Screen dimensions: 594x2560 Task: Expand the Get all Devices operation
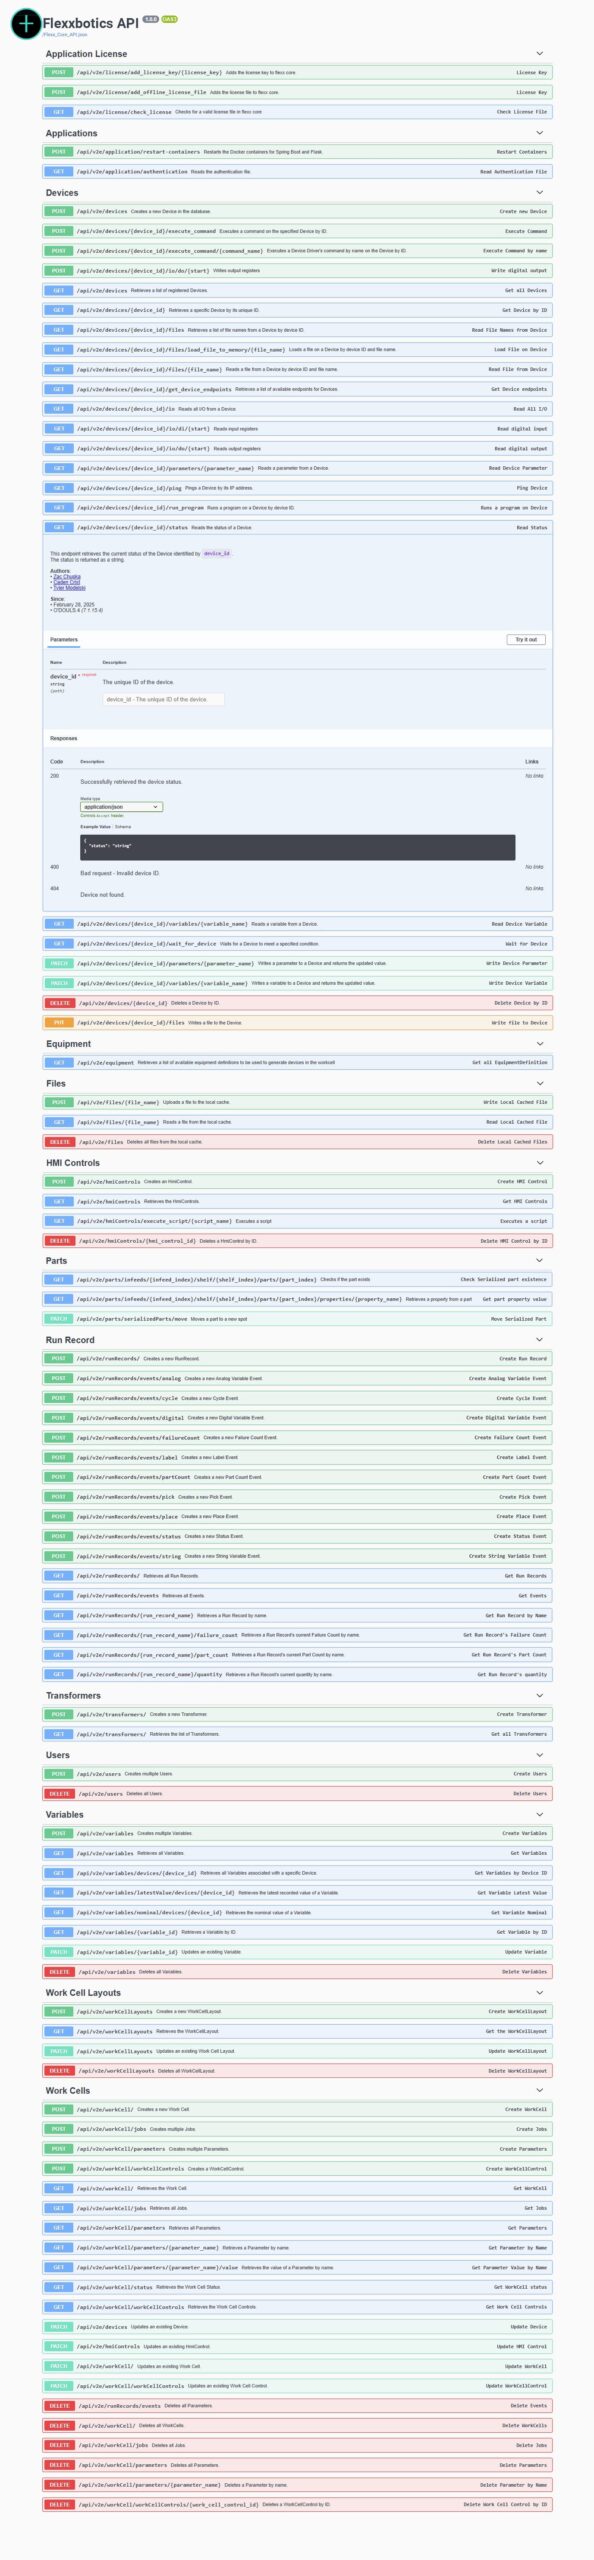297,290
